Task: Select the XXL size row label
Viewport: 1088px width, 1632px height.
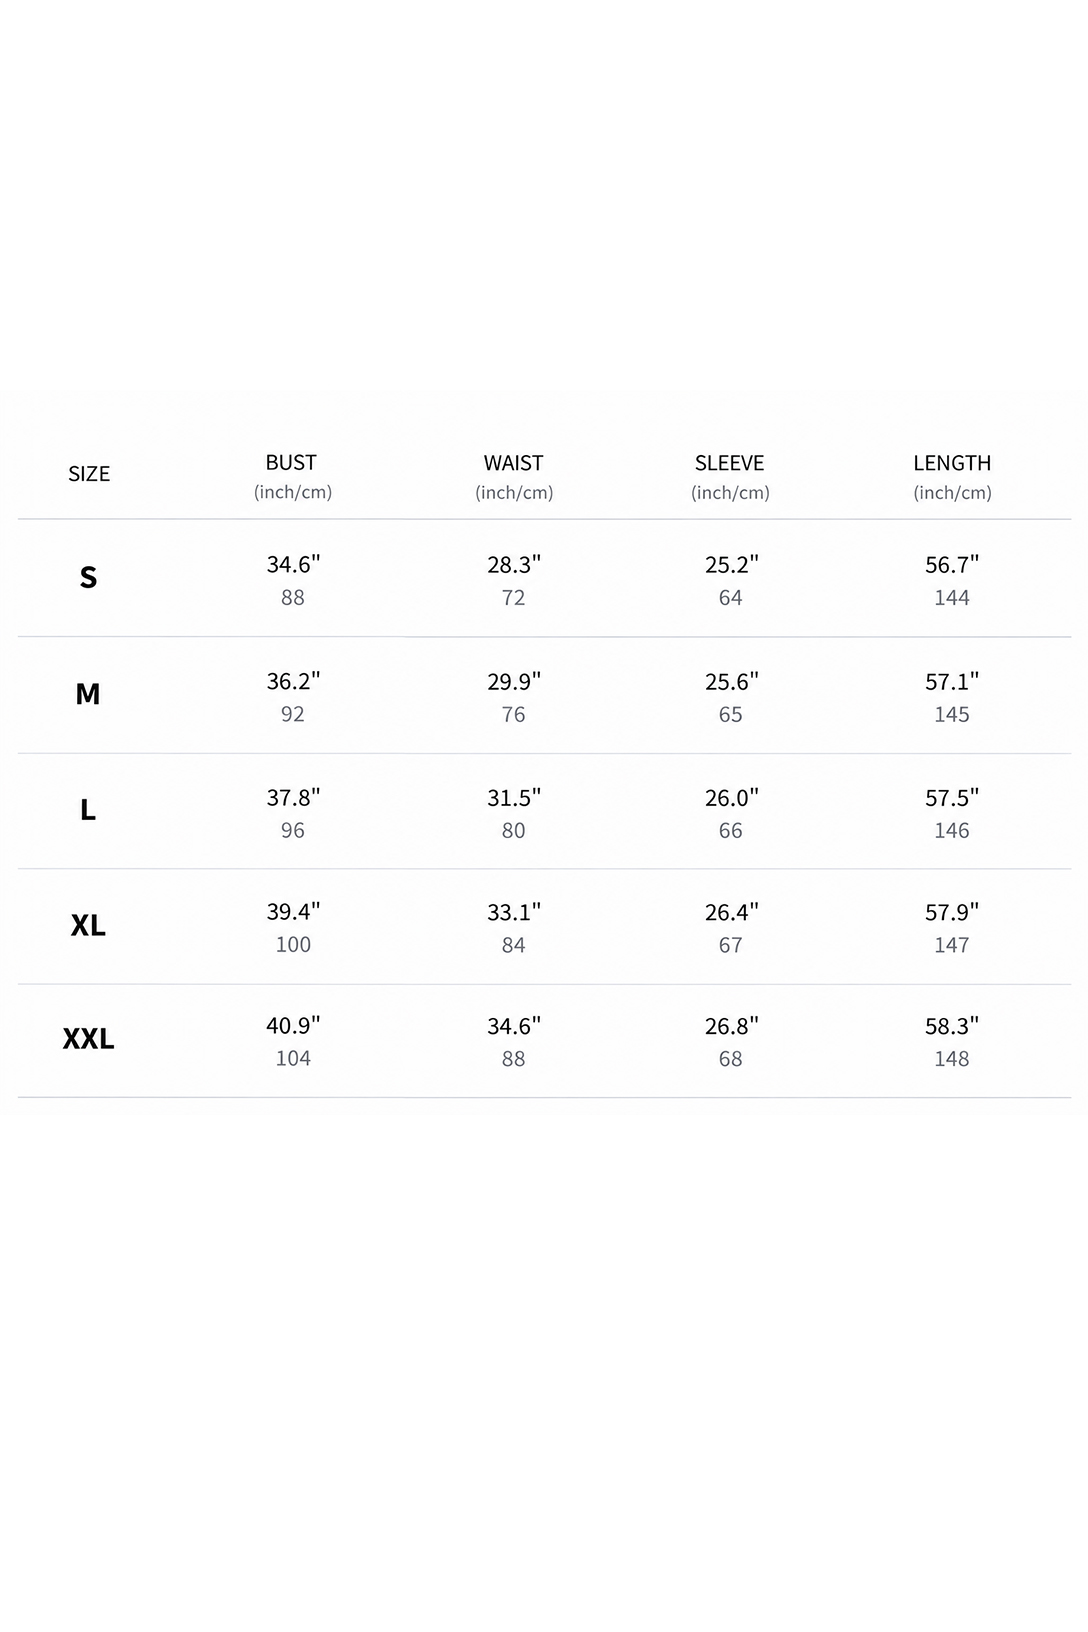Action: [88, 1039]
